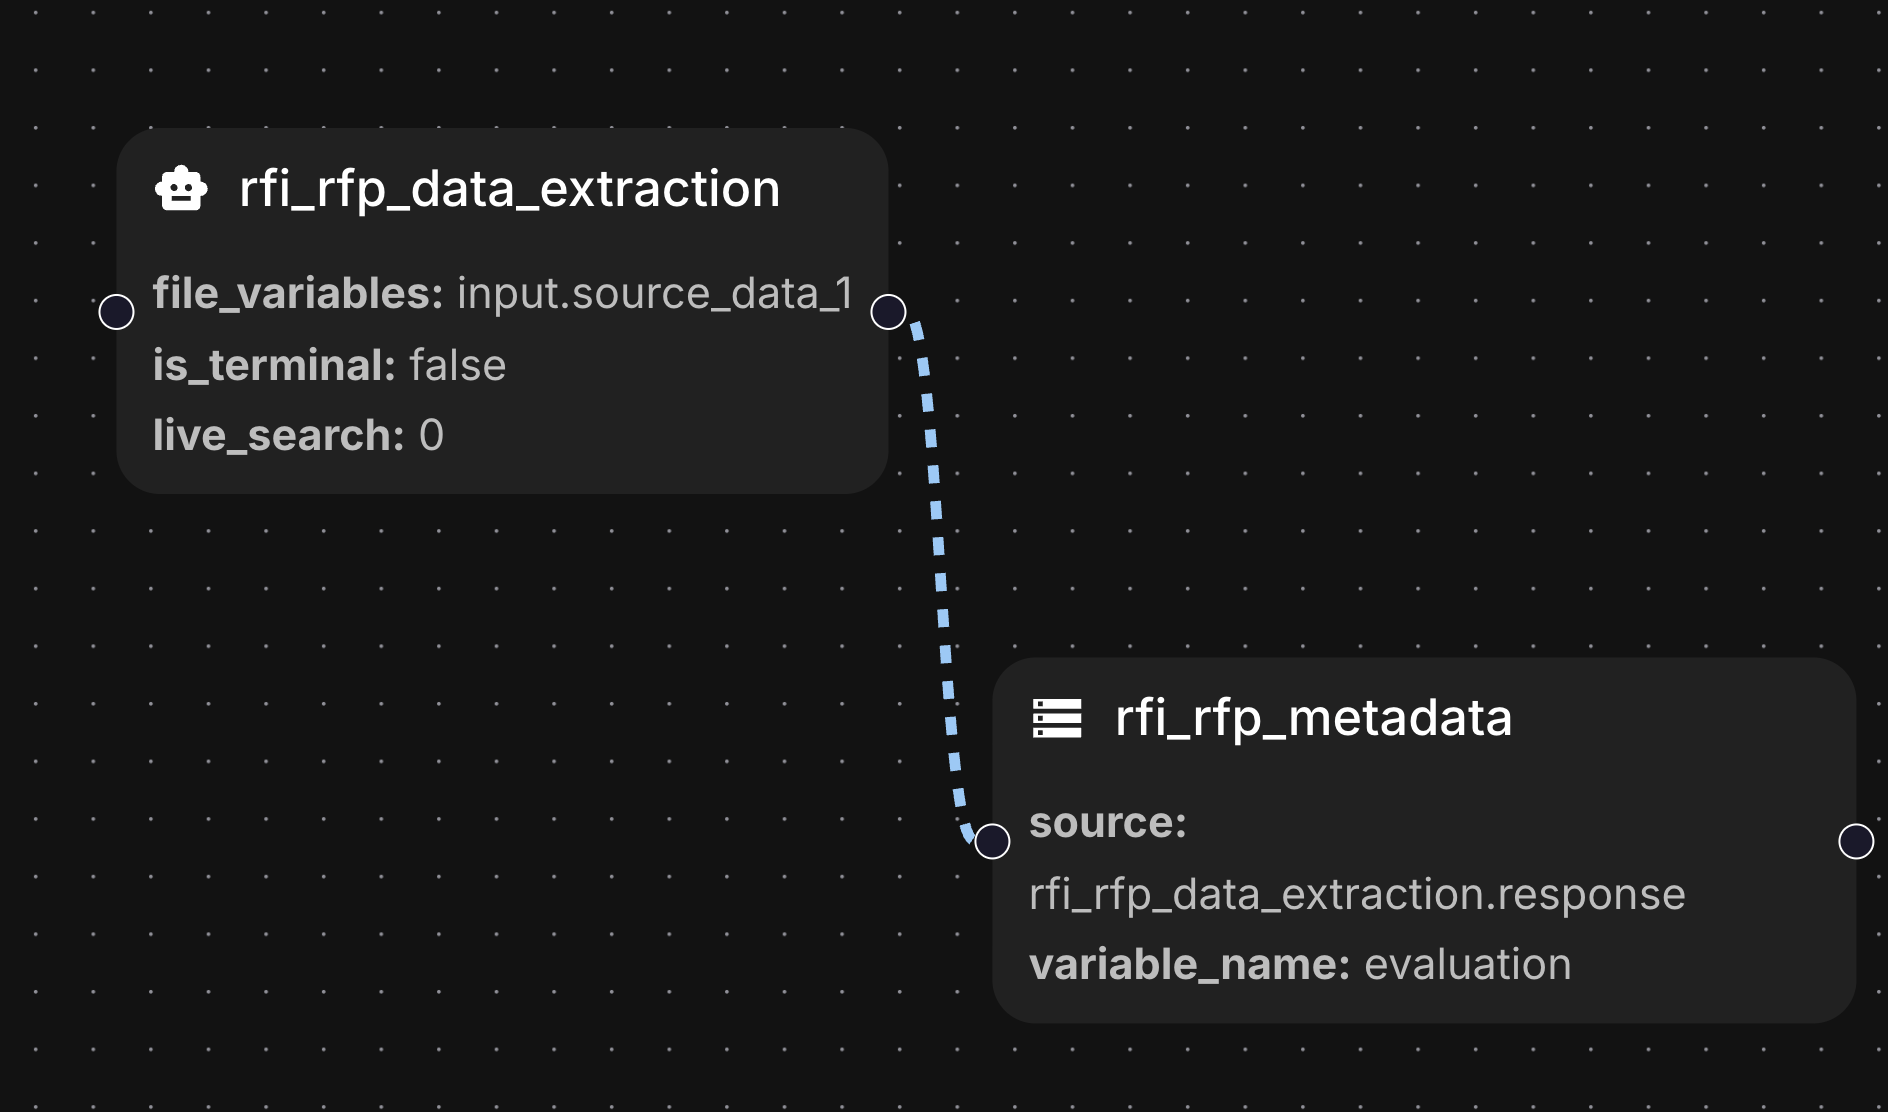Select the input port of rfi_rfp_data_extraction
The height and width of the screenshot is (1112, 1888).
pos(116,311)
